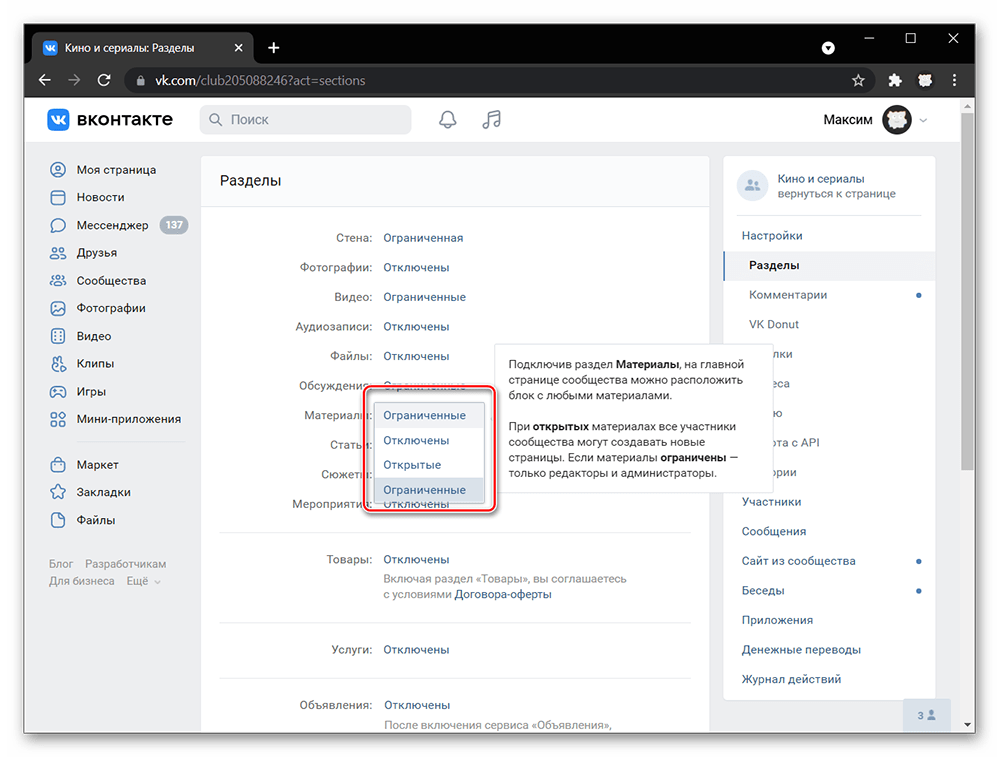Open Объявления dropdown Отключены

(x=417, y=705)
